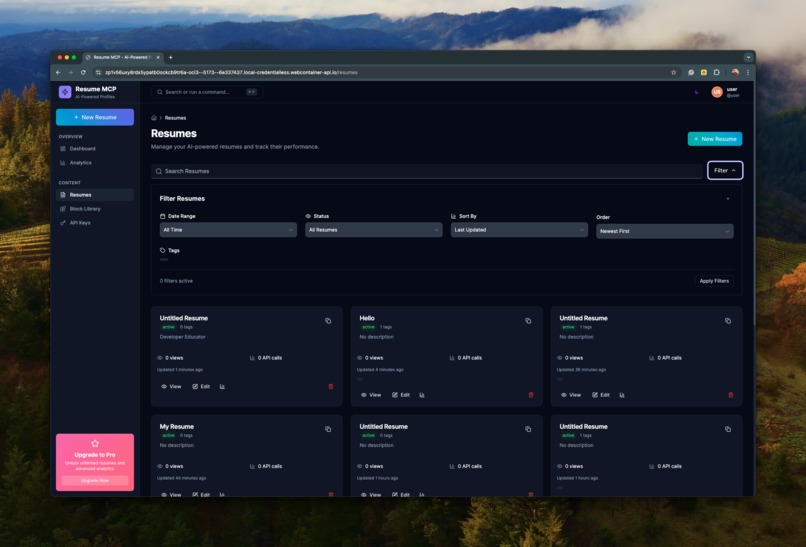Open Block Library in the sidebar
The height and width of the screenshot is (547, 806).
tap(95, 209)
